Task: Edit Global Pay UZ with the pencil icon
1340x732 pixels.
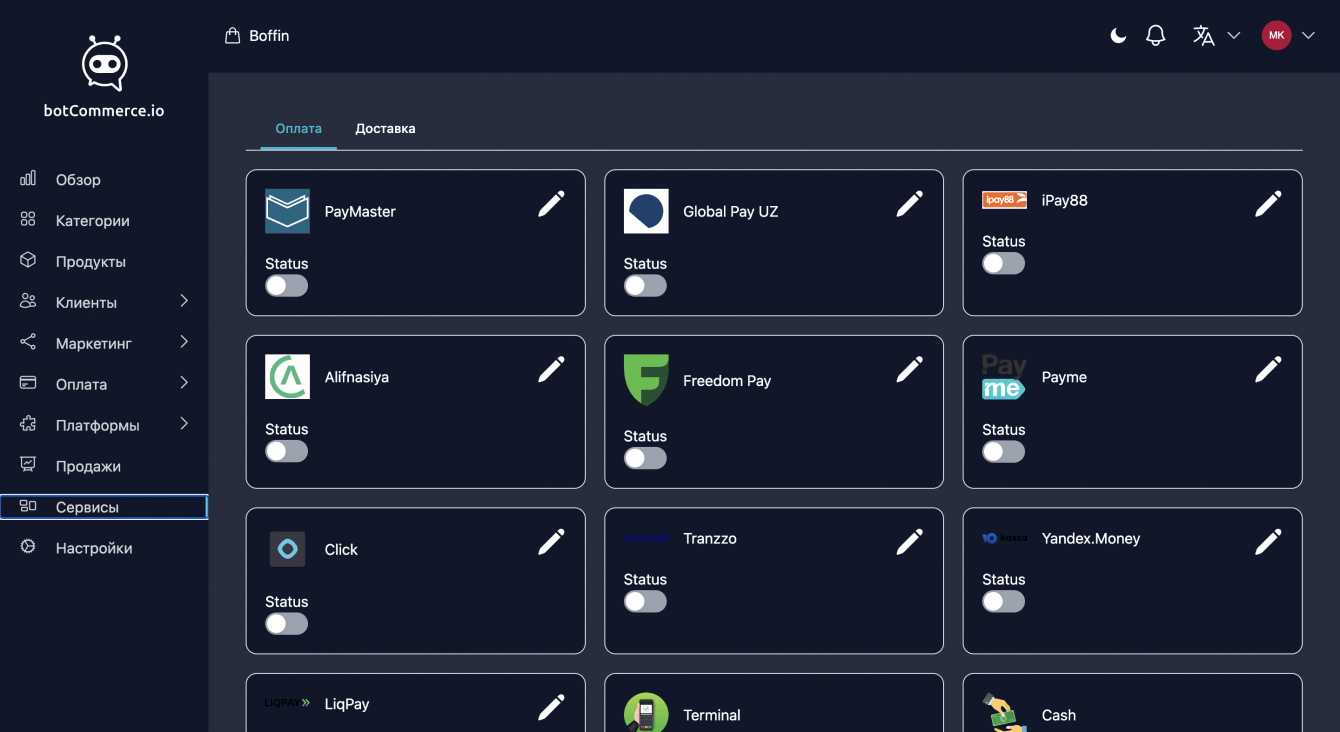Action: tap(910, 204)
